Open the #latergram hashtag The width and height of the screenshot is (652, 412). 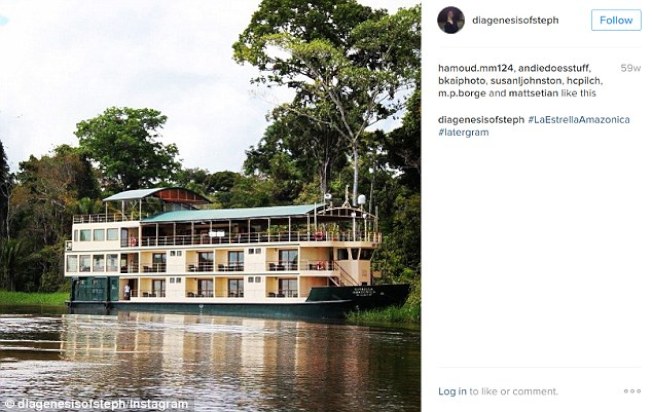pyautogui.click(x=463, y=132)
